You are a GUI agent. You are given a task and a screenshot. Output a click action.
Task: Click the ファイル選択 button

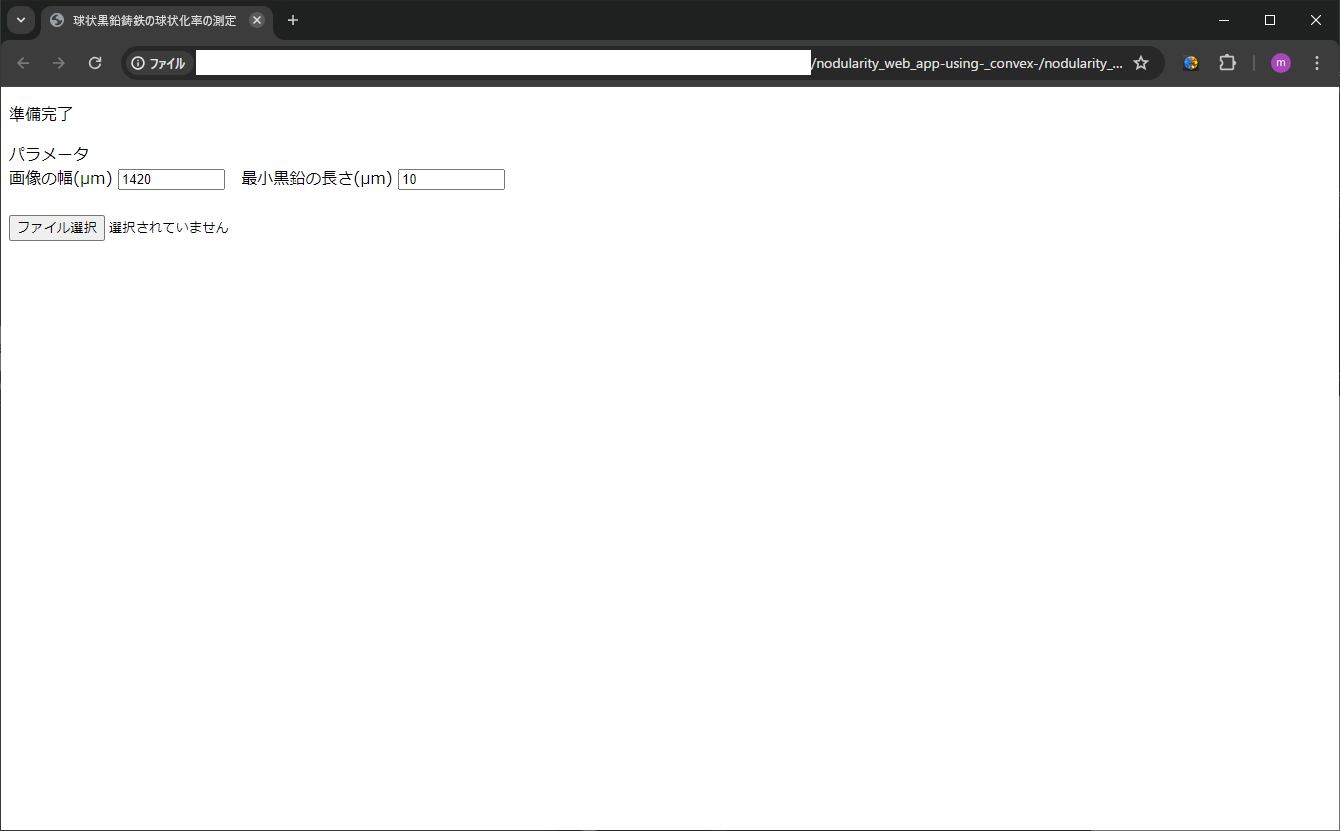(57, 228)
